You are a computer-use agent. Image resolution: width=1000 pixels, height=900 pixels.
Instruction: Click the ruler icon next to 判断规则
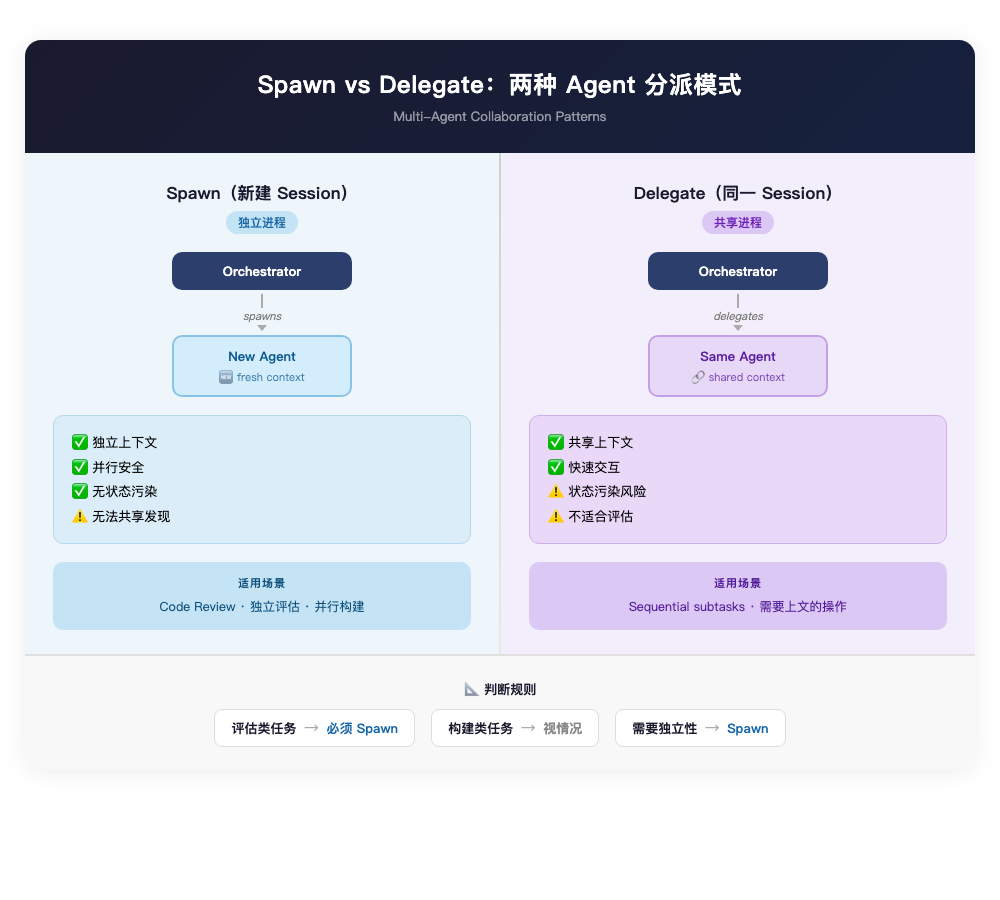tap(468, 688)
